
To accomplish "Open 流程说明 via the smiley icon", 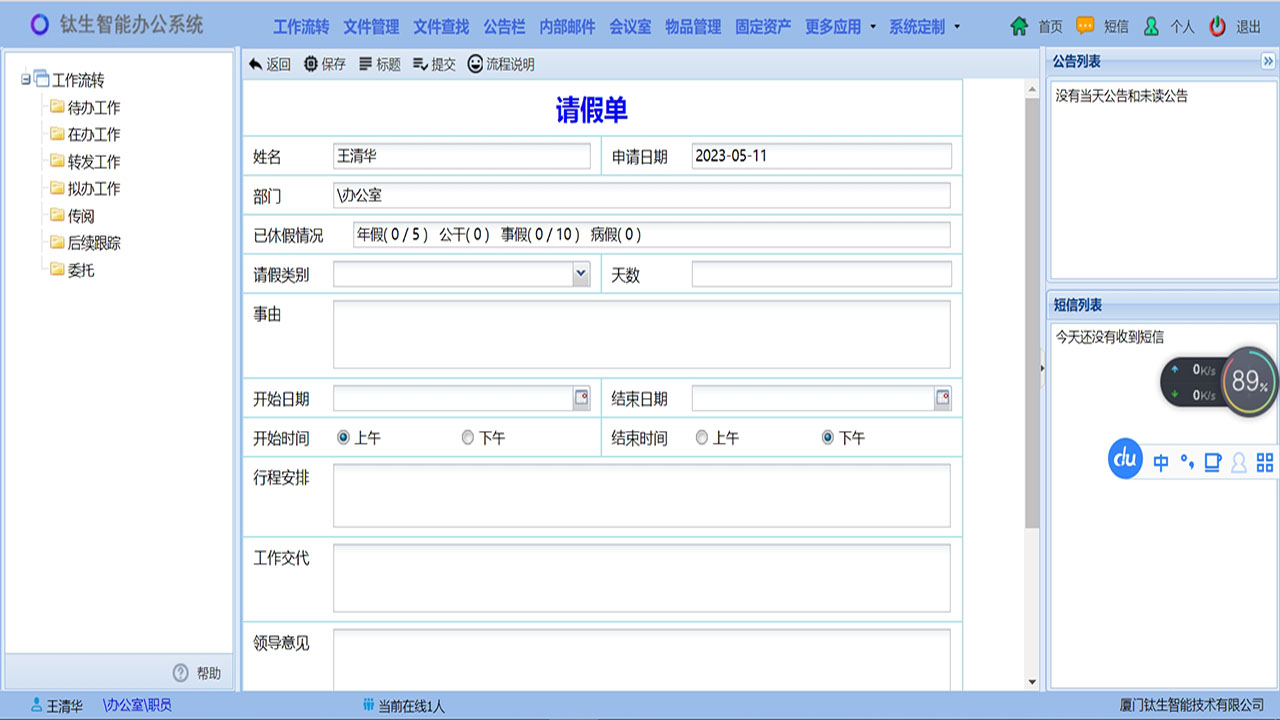I will click(x=475, y=64).
